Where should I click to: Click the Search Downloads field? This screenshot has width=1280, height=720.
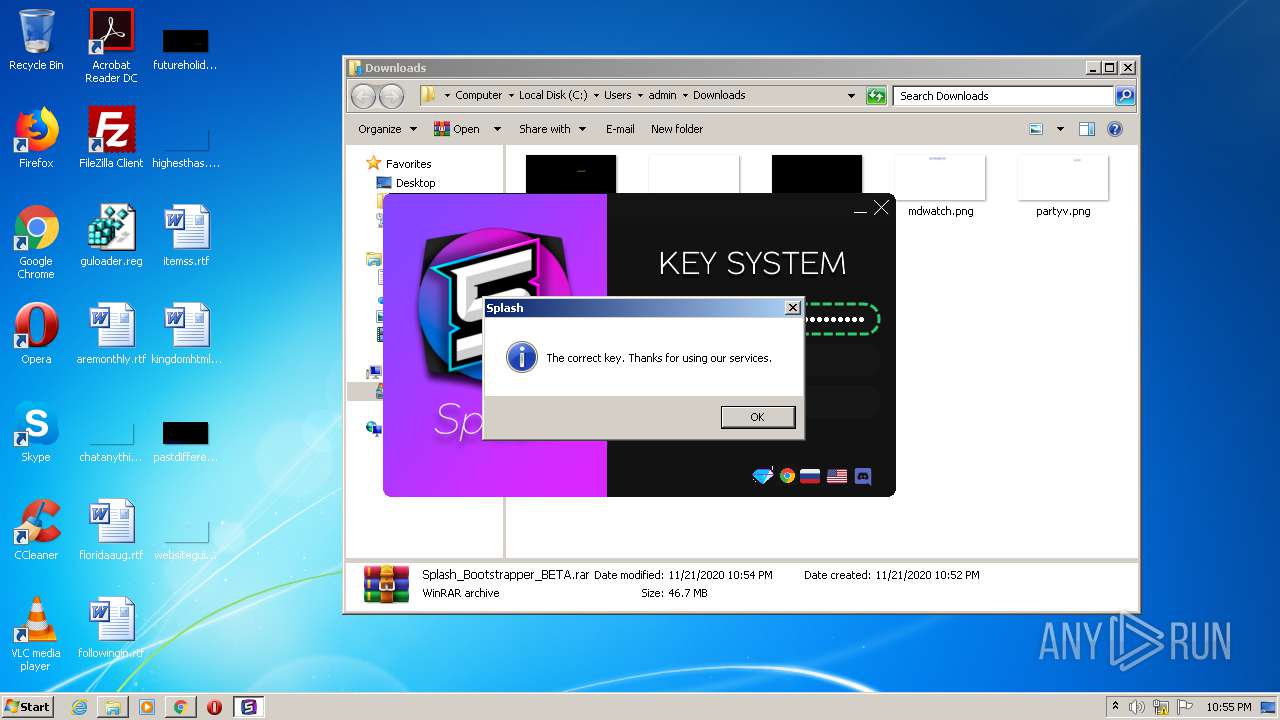1003,96
